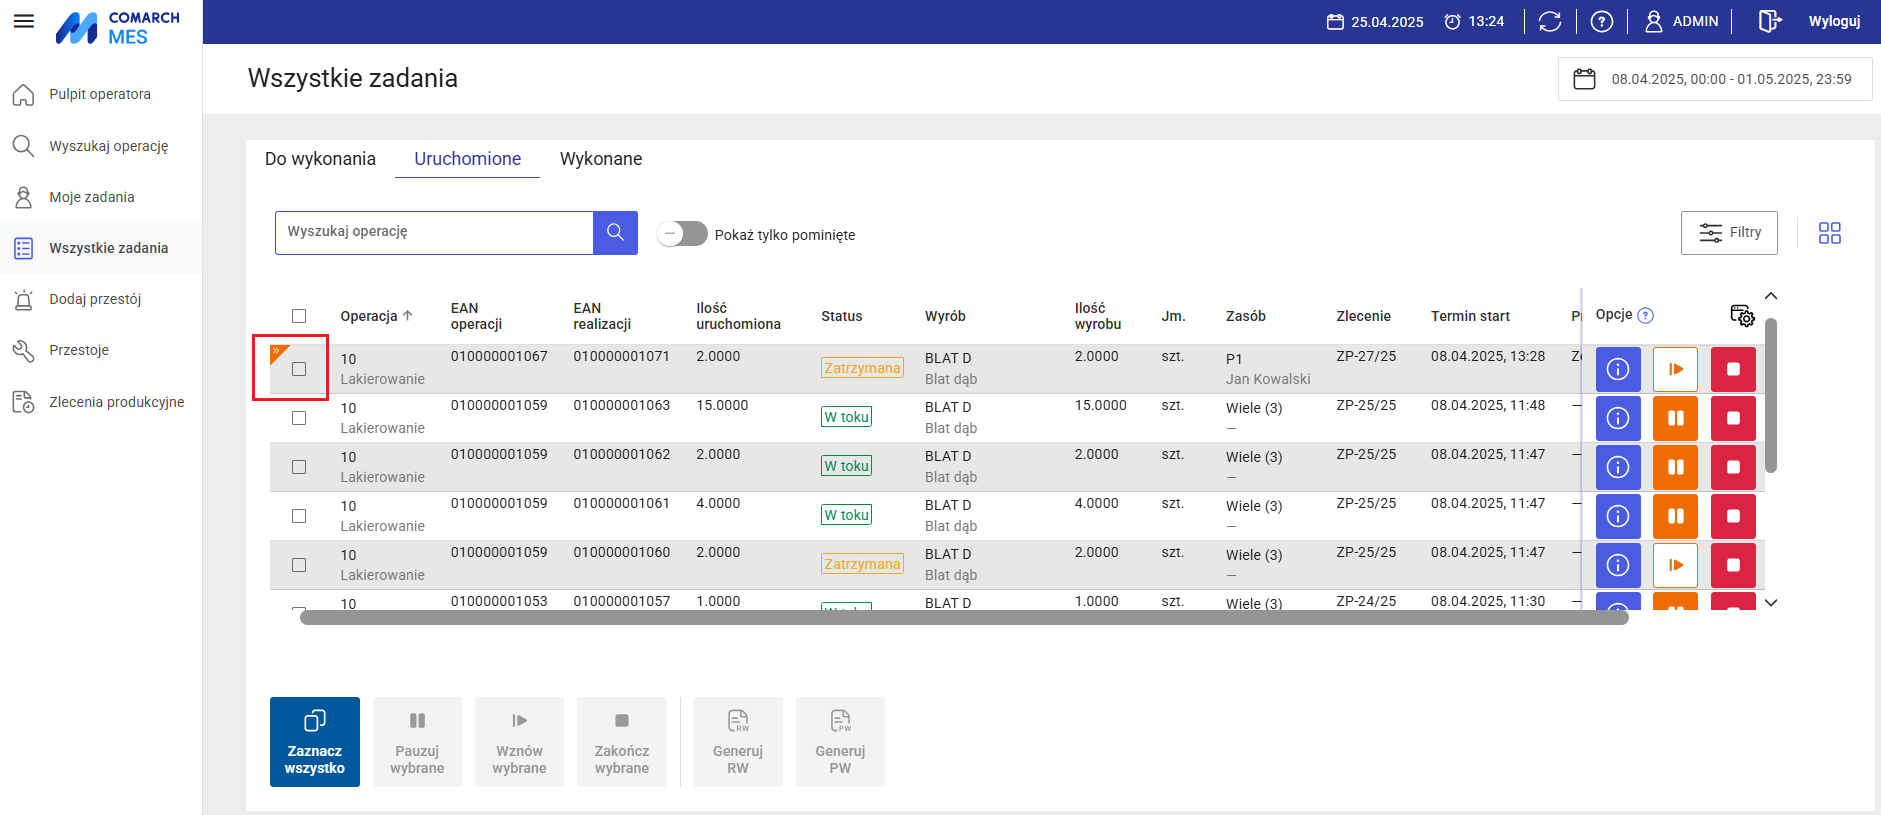
Task: Click the horizontal table scrollbar
Action: (963, 618)
